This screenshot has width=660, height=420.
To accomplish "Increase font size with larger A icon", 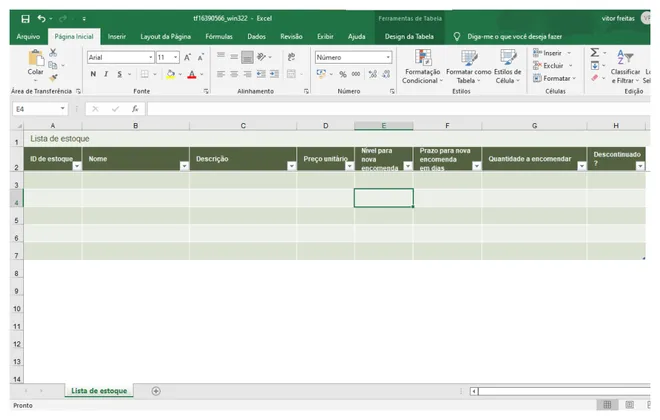I will click(187, 57).
